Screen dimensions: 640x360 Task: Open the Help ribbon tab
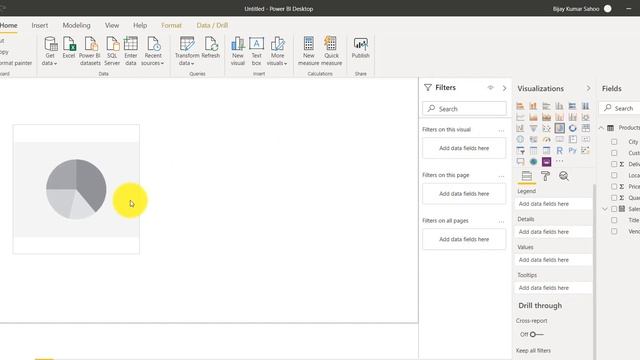click(140, 25)
